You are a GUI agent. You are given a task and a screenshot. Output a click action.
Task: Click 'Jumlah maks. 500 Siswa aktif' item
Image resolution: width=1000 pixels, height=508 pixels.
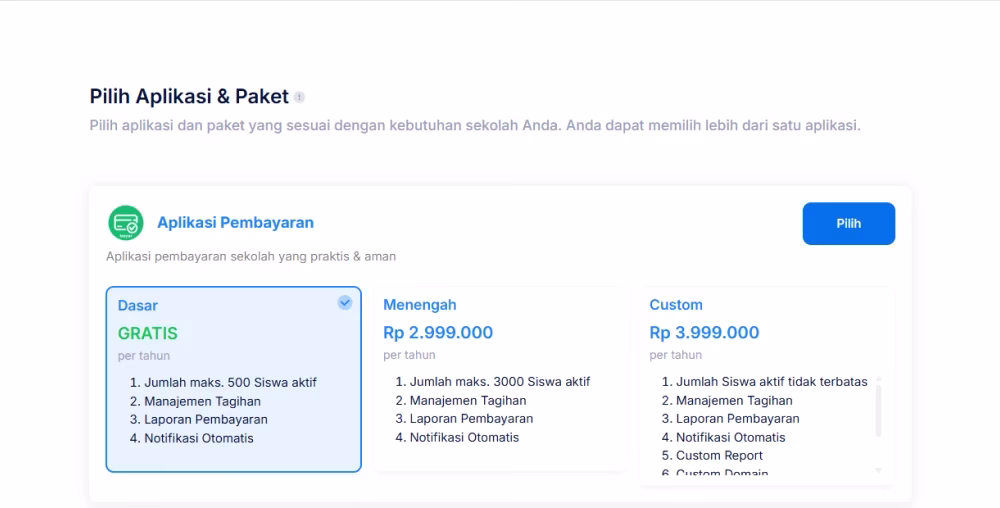(x=230, y=382)
